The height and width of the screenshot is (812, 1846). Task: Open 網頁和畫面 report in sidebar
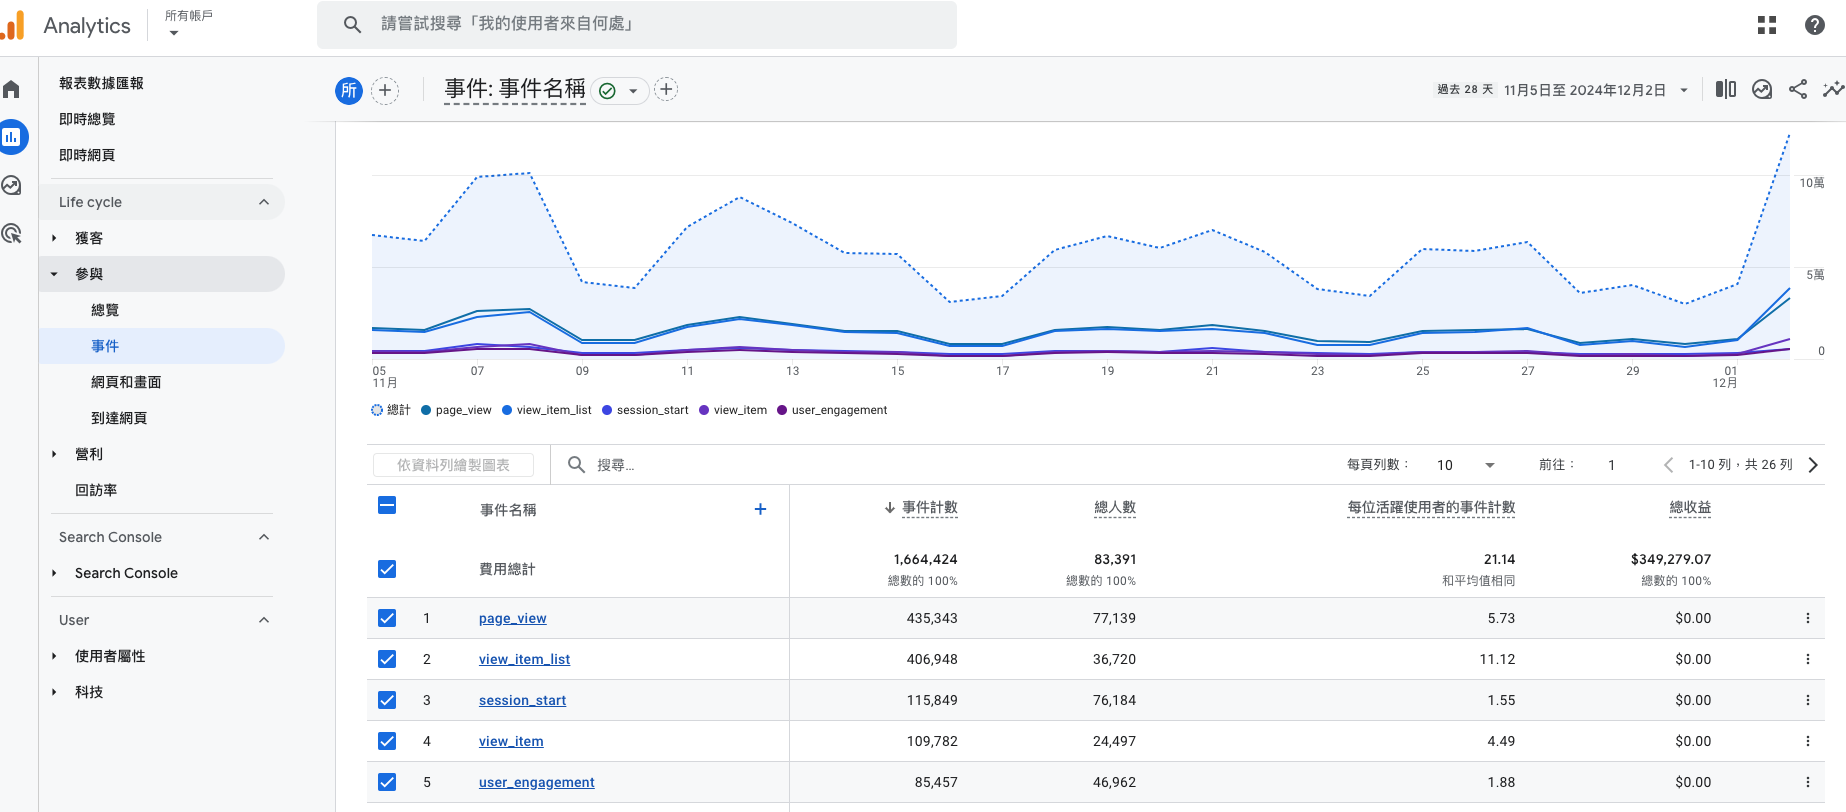126,382
